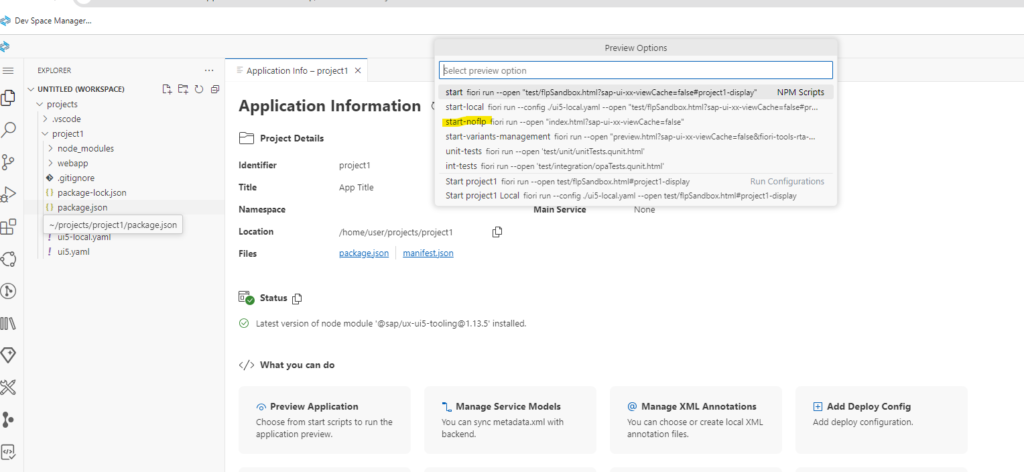Click the App Title value text
1024x472 pixels.
pyautogui.click(x=356, y=187)
